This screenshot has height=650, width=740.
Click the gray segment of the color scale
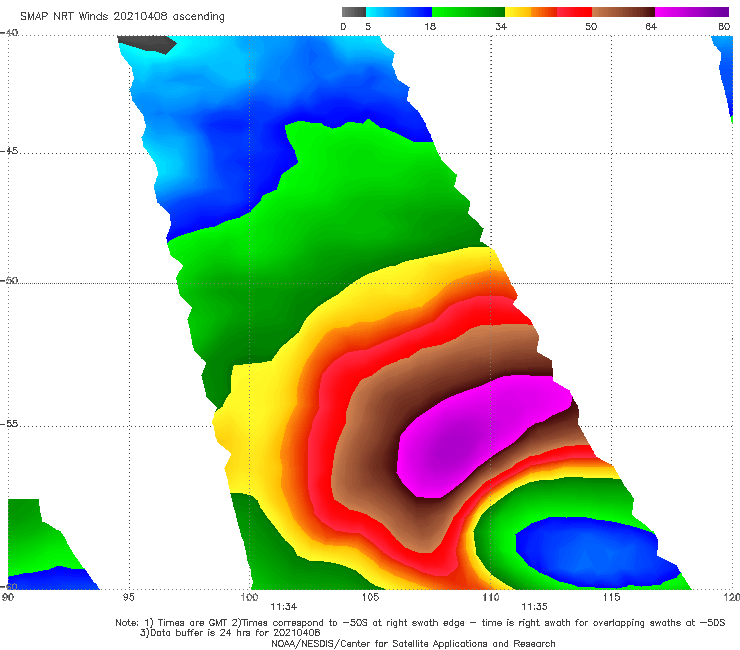[x=354, y=12]
